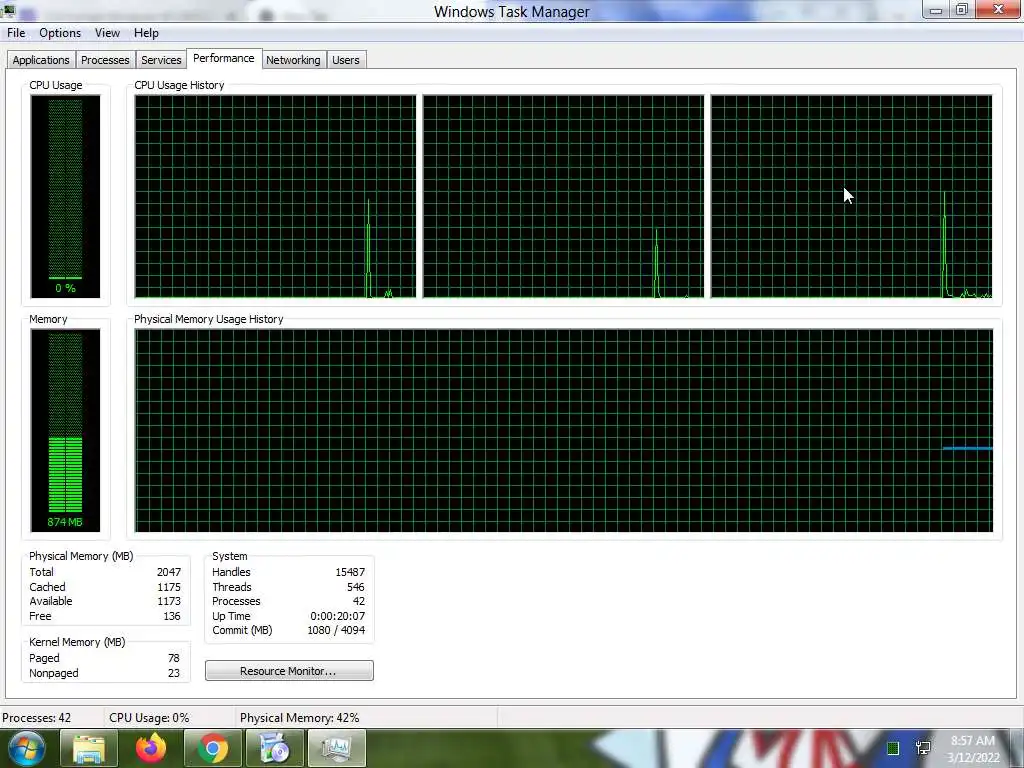
Task: Click the CPU Usage History label
Action: [180, 86]
